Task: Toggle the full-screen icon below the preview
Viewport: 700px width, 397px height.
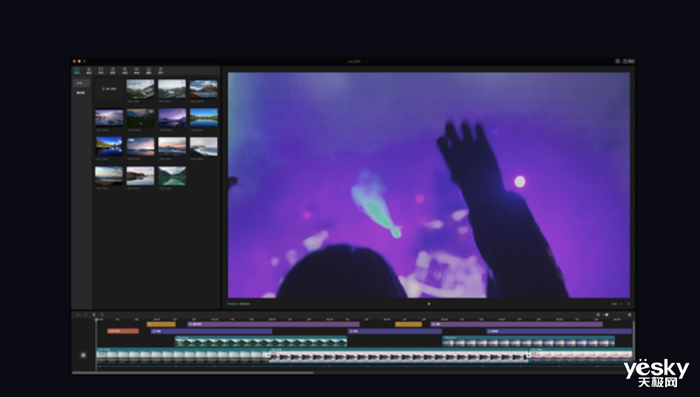Action: click(x=629, y=304)
